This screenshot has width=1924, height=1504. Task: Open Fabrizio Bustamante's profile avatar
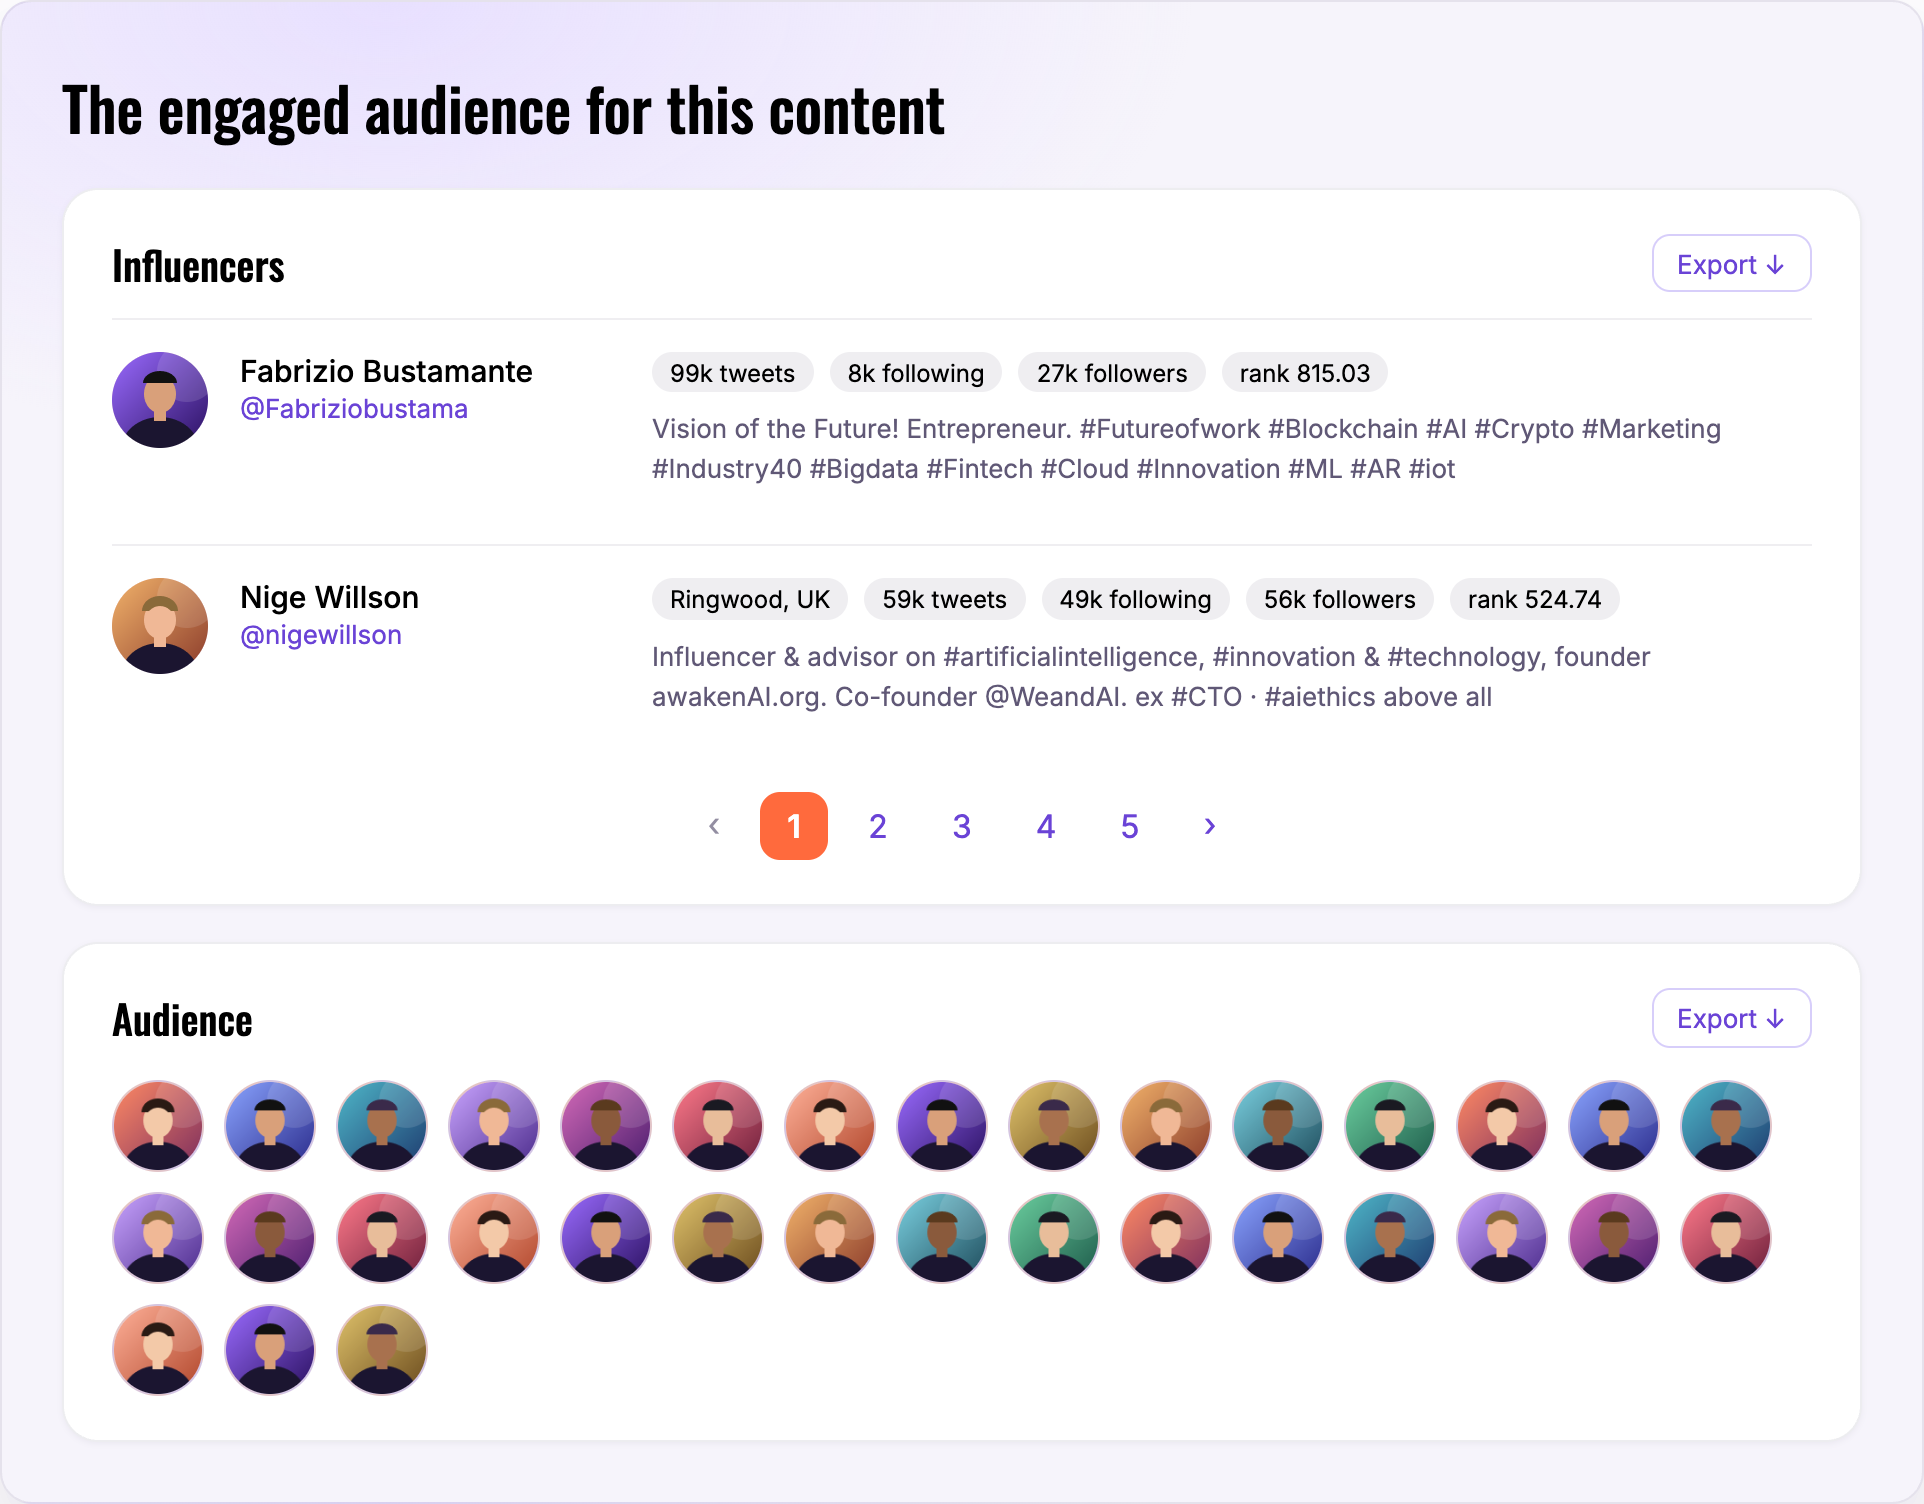(x=160, y=400)
